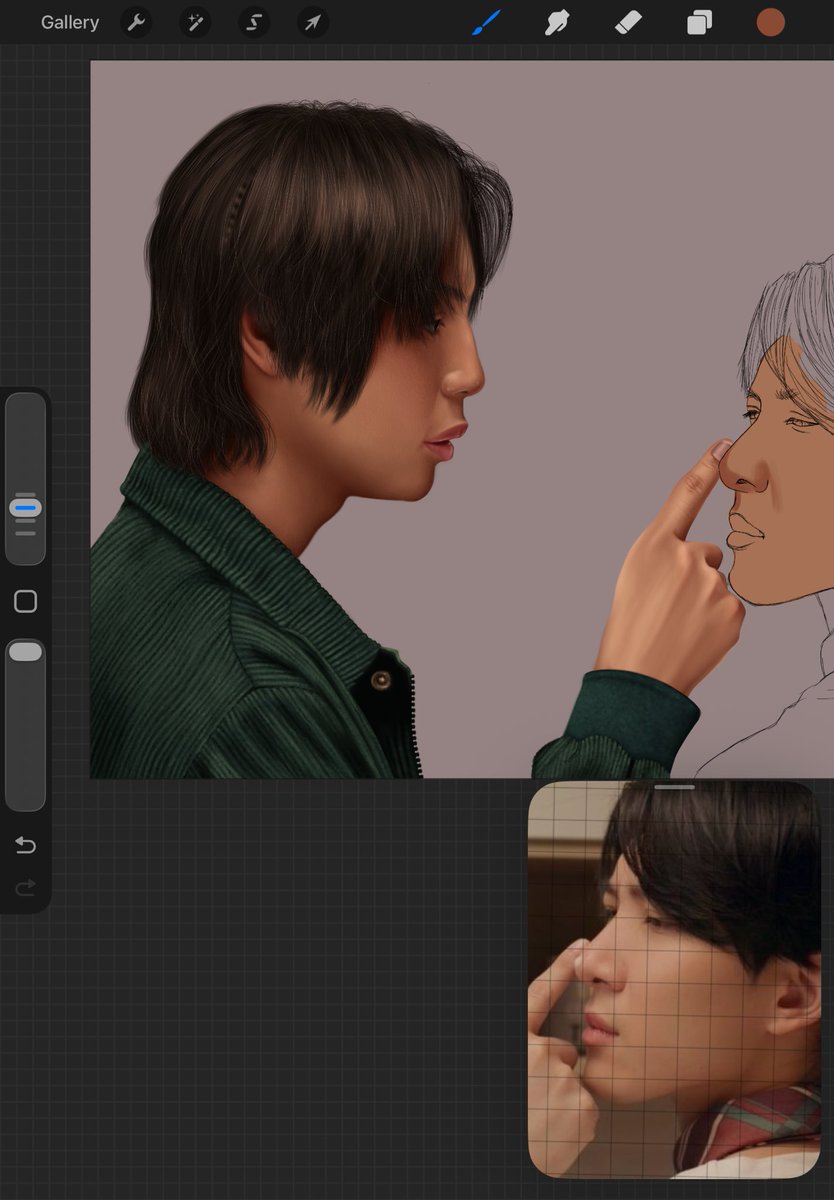Return to the Gallery

click(70, 22)
